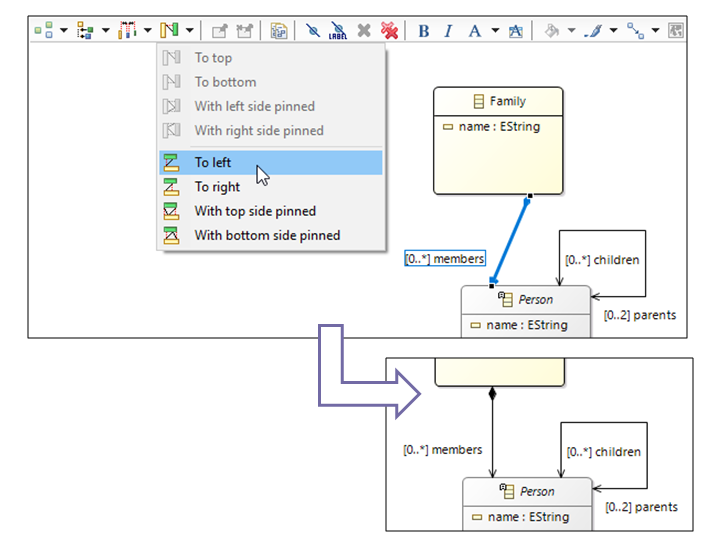The image size is (711, 543).
Task: Click the Bold formatting icon
Action: (x=423, y=31)
